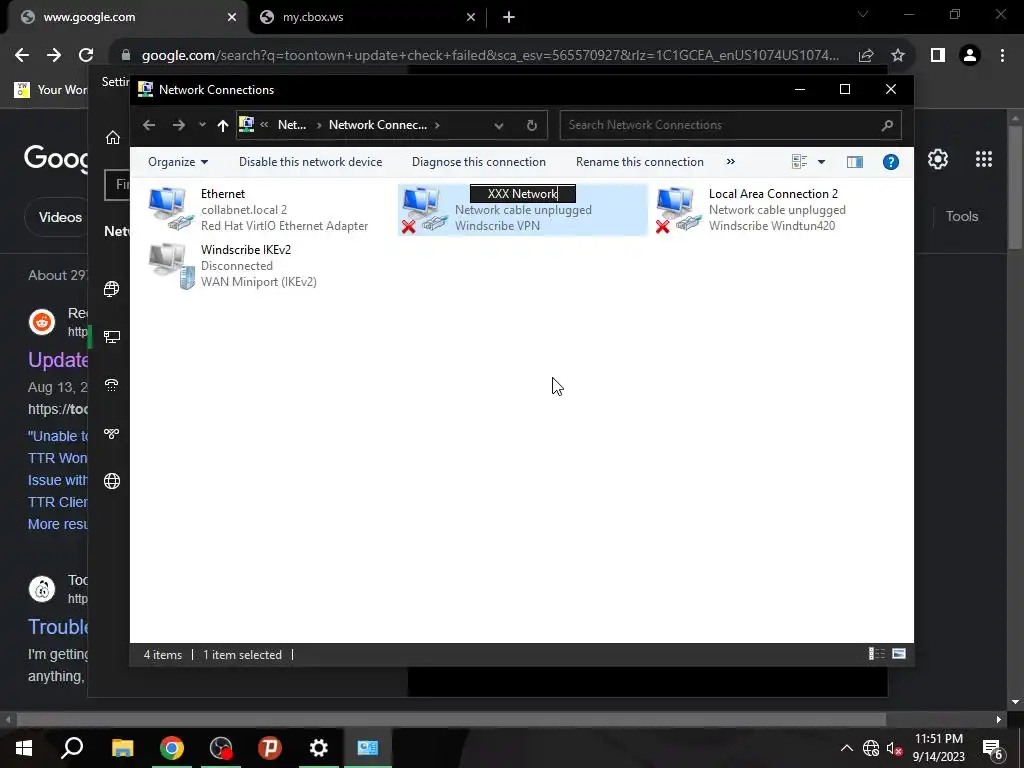
Task: Open Settings home icon in sidebar
Action: pos(112,137)
